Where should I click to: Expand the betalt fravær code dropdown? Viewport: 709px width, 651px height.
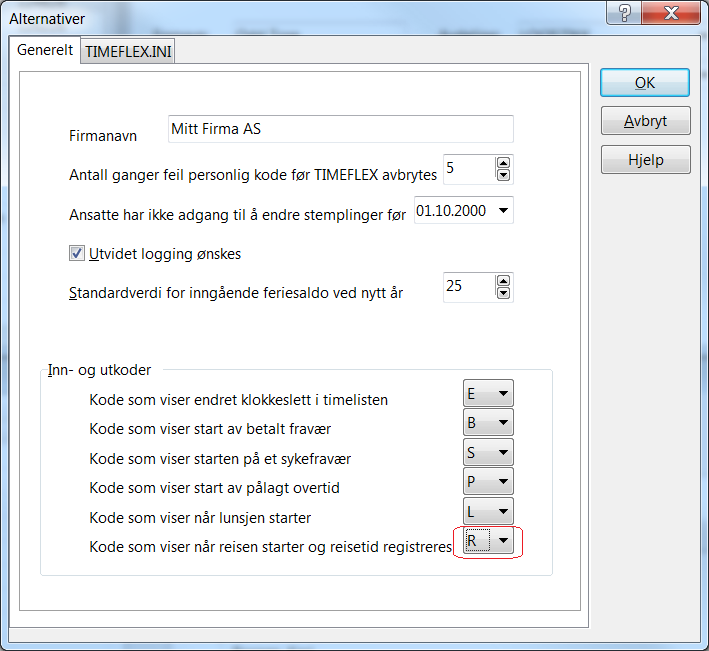(503, 423)
